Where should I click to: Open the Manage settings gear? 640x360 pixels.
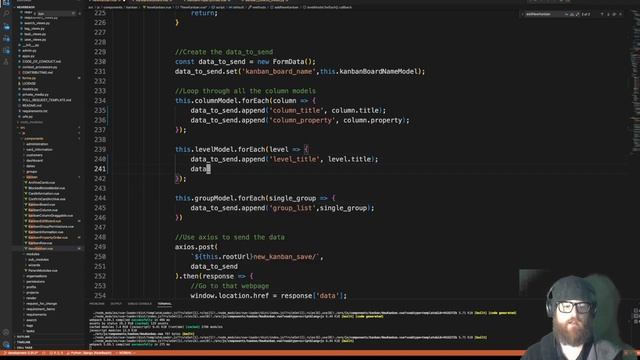coord(6,345)
